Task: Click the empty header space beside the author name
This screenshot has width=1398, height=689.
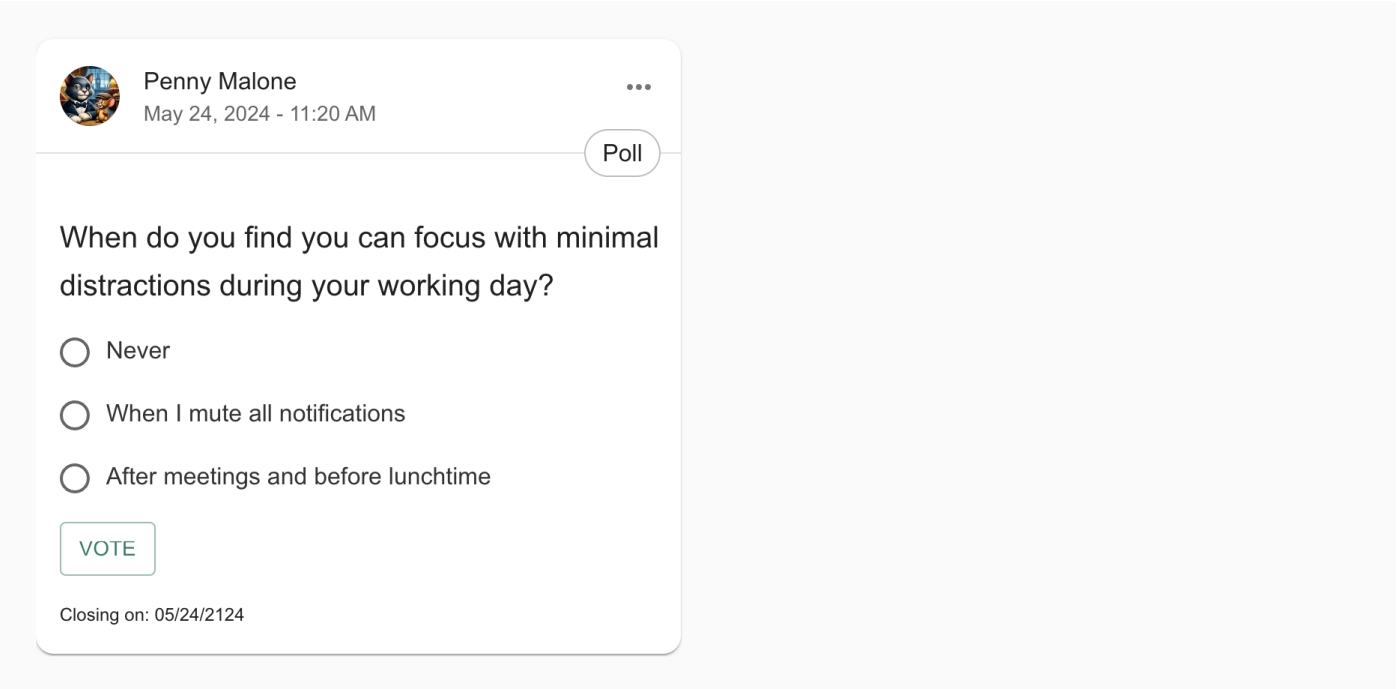Action: click(x=480, y=95)
